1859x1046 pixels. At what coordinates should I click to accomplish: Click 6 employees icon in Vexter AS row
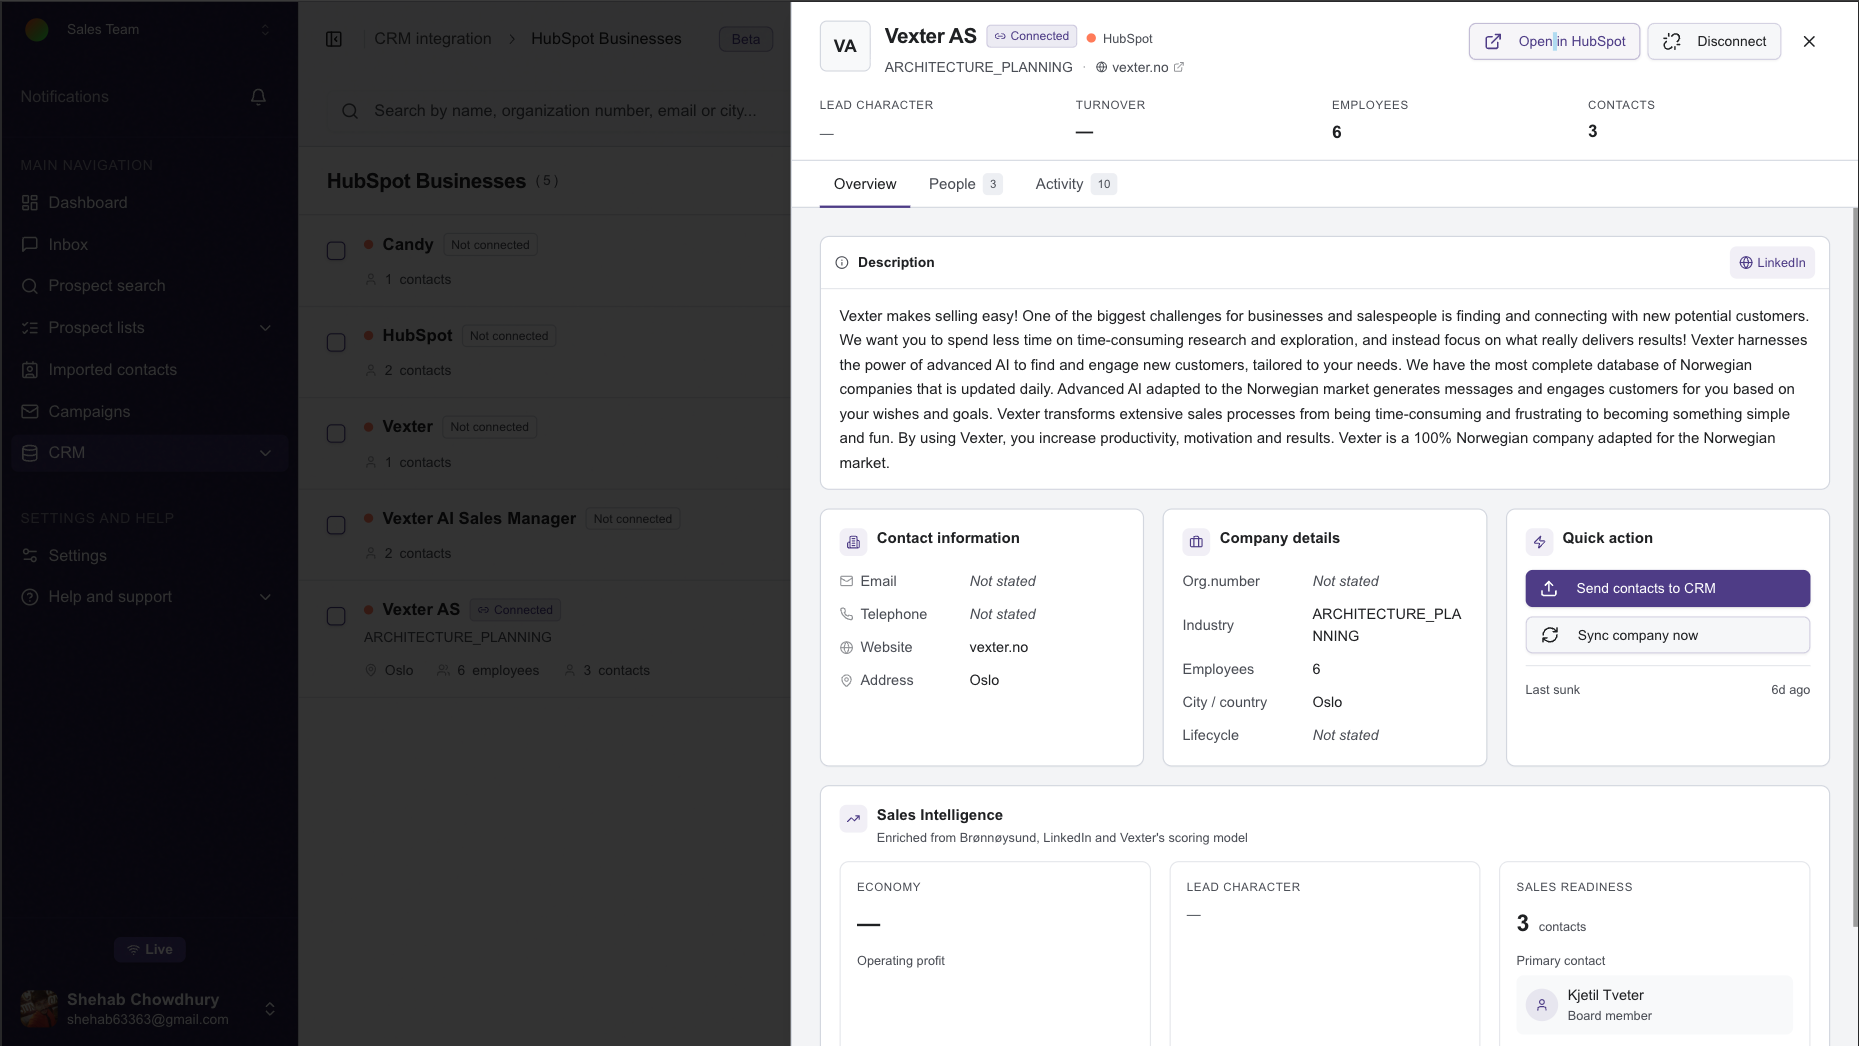point(443,671)
